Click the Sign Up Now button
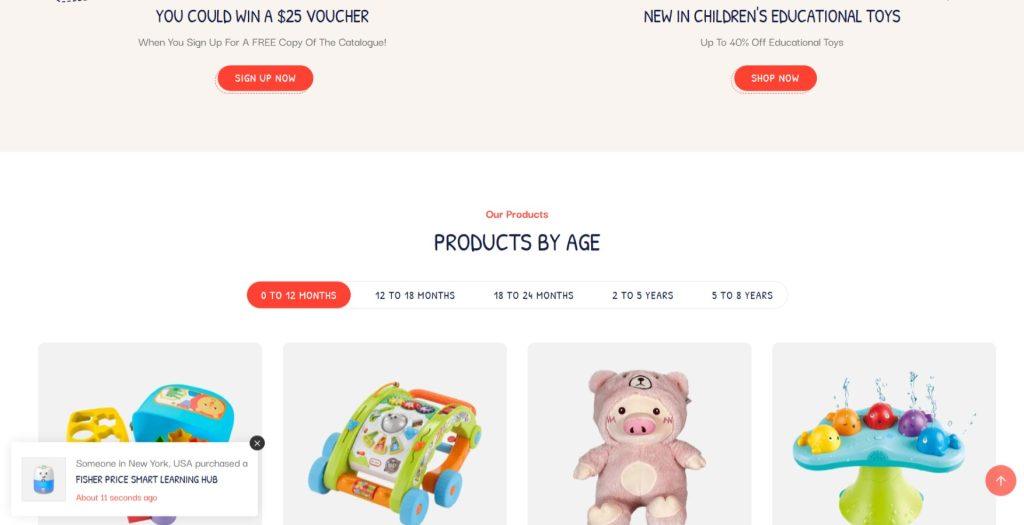Image resolution: width=1024 pixels, height=525 pixels. pos(265,78)
